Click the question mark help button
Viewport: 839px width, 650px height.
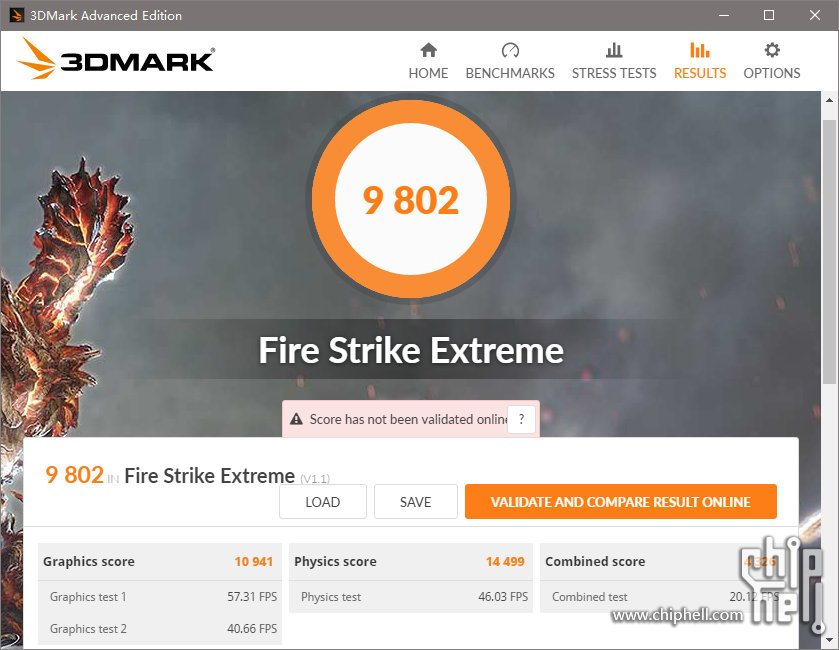(x=521, y=419)
